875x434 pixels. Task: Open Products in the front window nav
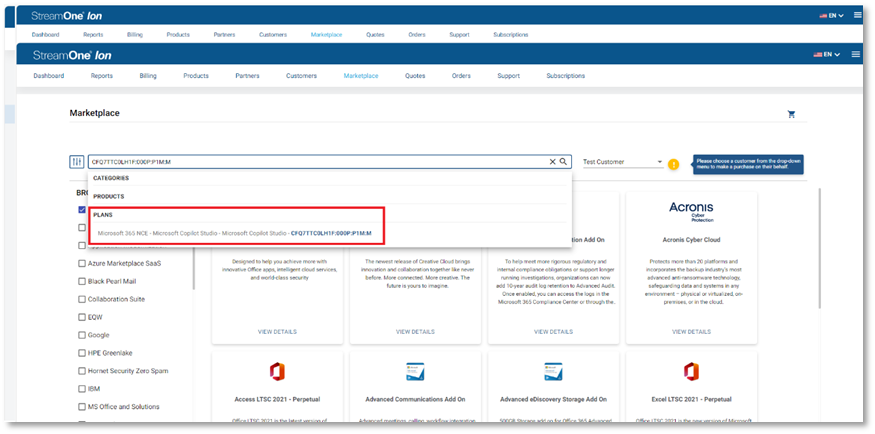[196, 76]
